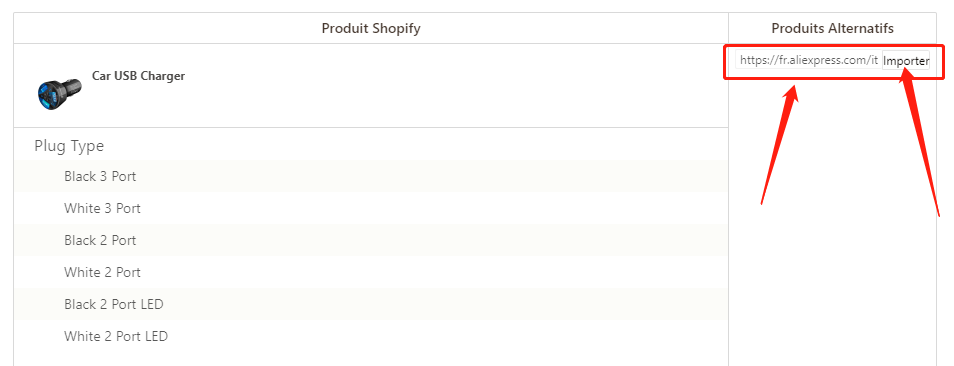Click the word LED in Black 2 Port LED
This screenshot has width=954, height=366.
tap(151, 304)
